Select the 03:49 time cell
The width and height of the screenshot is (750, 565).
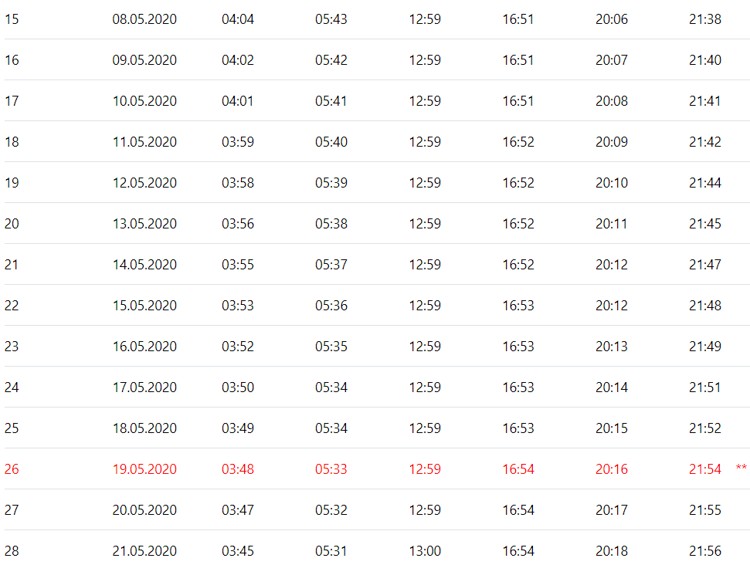point(238,429)
